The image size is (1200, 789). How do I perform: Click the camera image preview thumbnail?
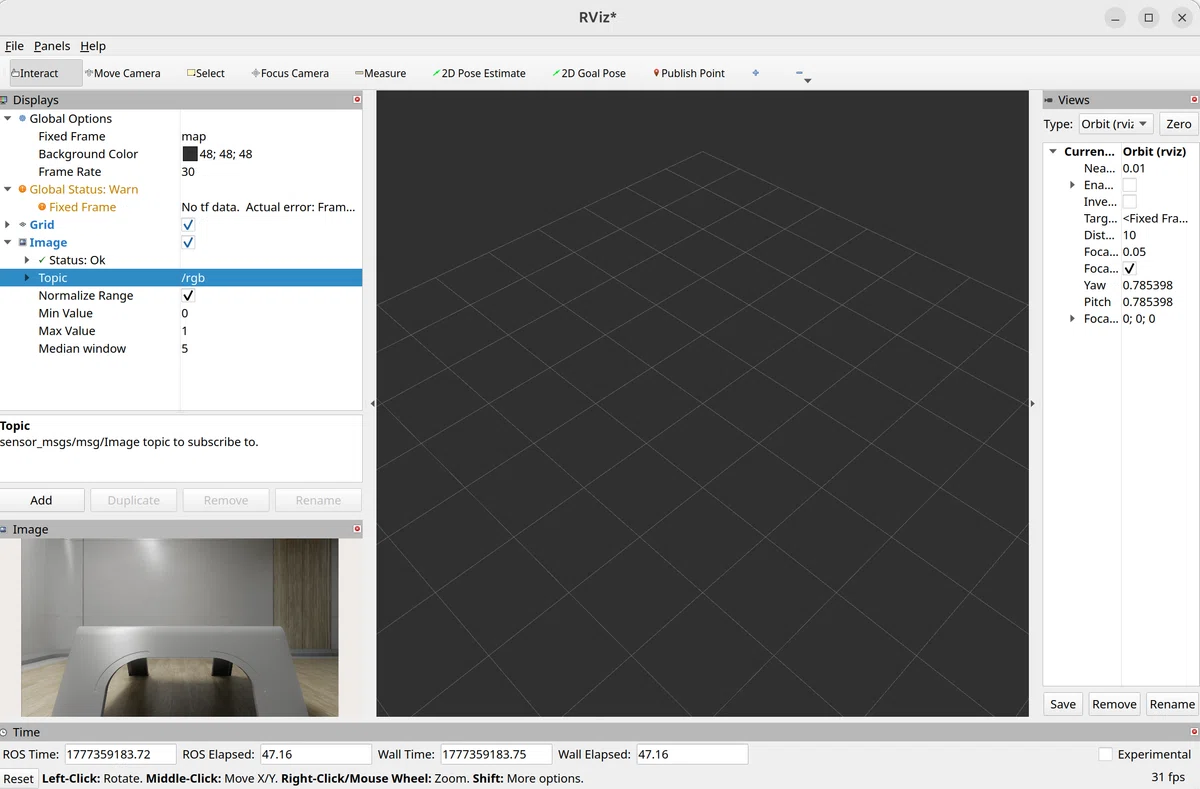click(180, 628)
